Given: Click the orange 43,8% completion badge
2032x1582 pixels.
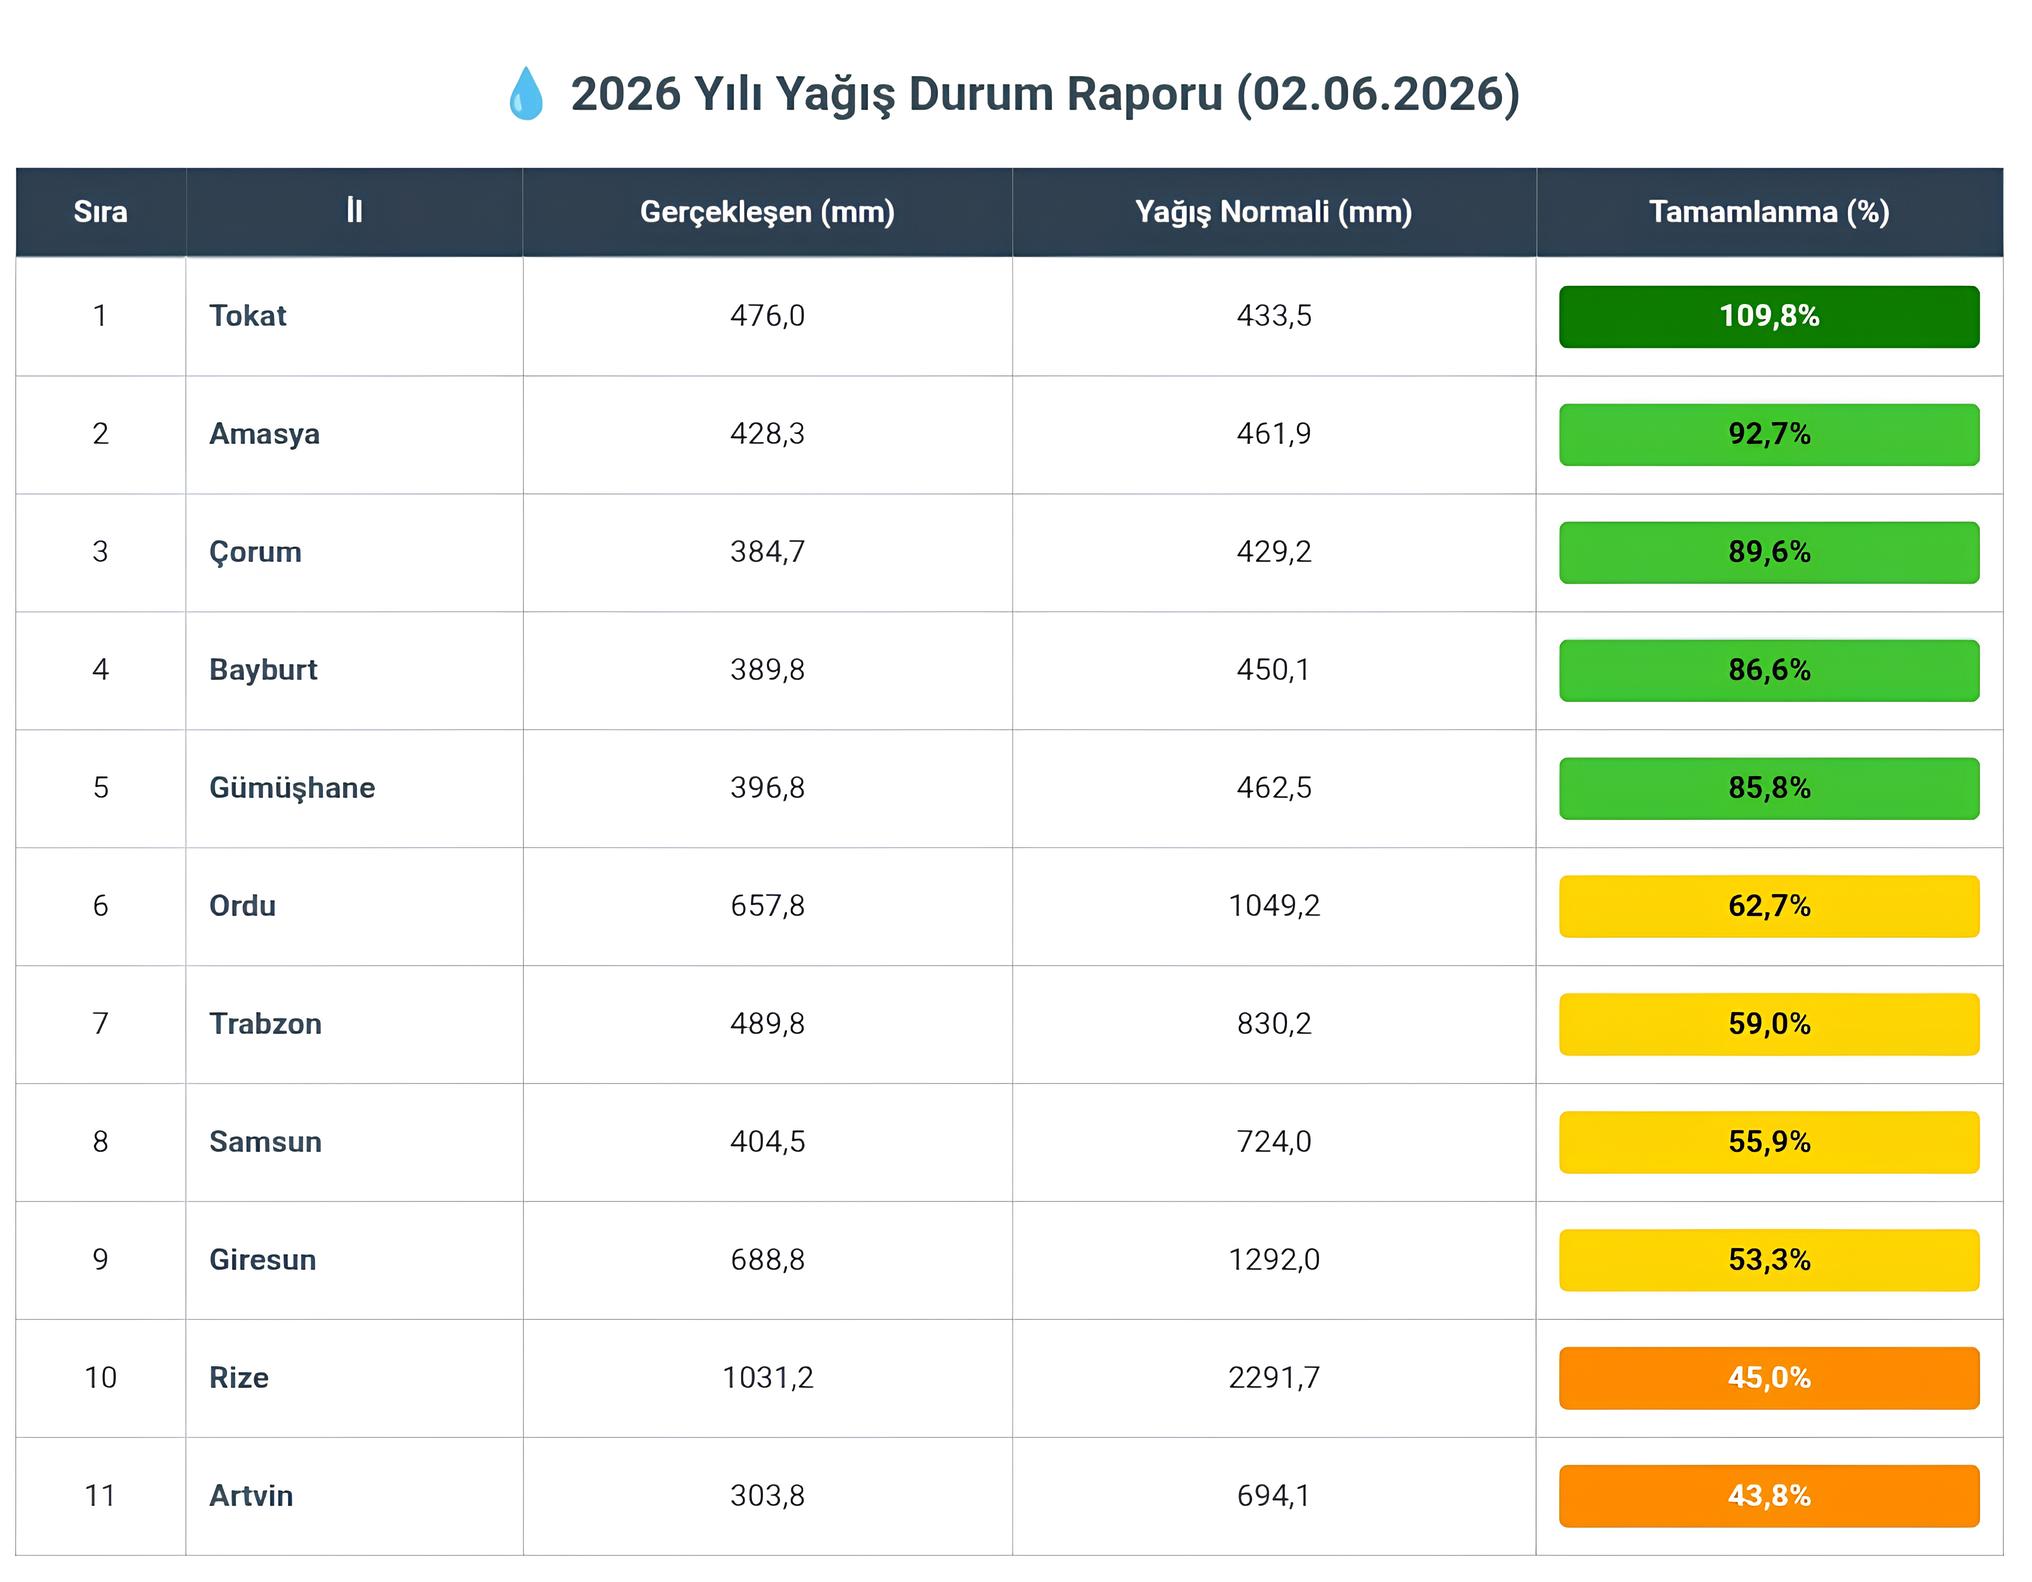Looking at the screenshot, I should tap(1769, 1497).
